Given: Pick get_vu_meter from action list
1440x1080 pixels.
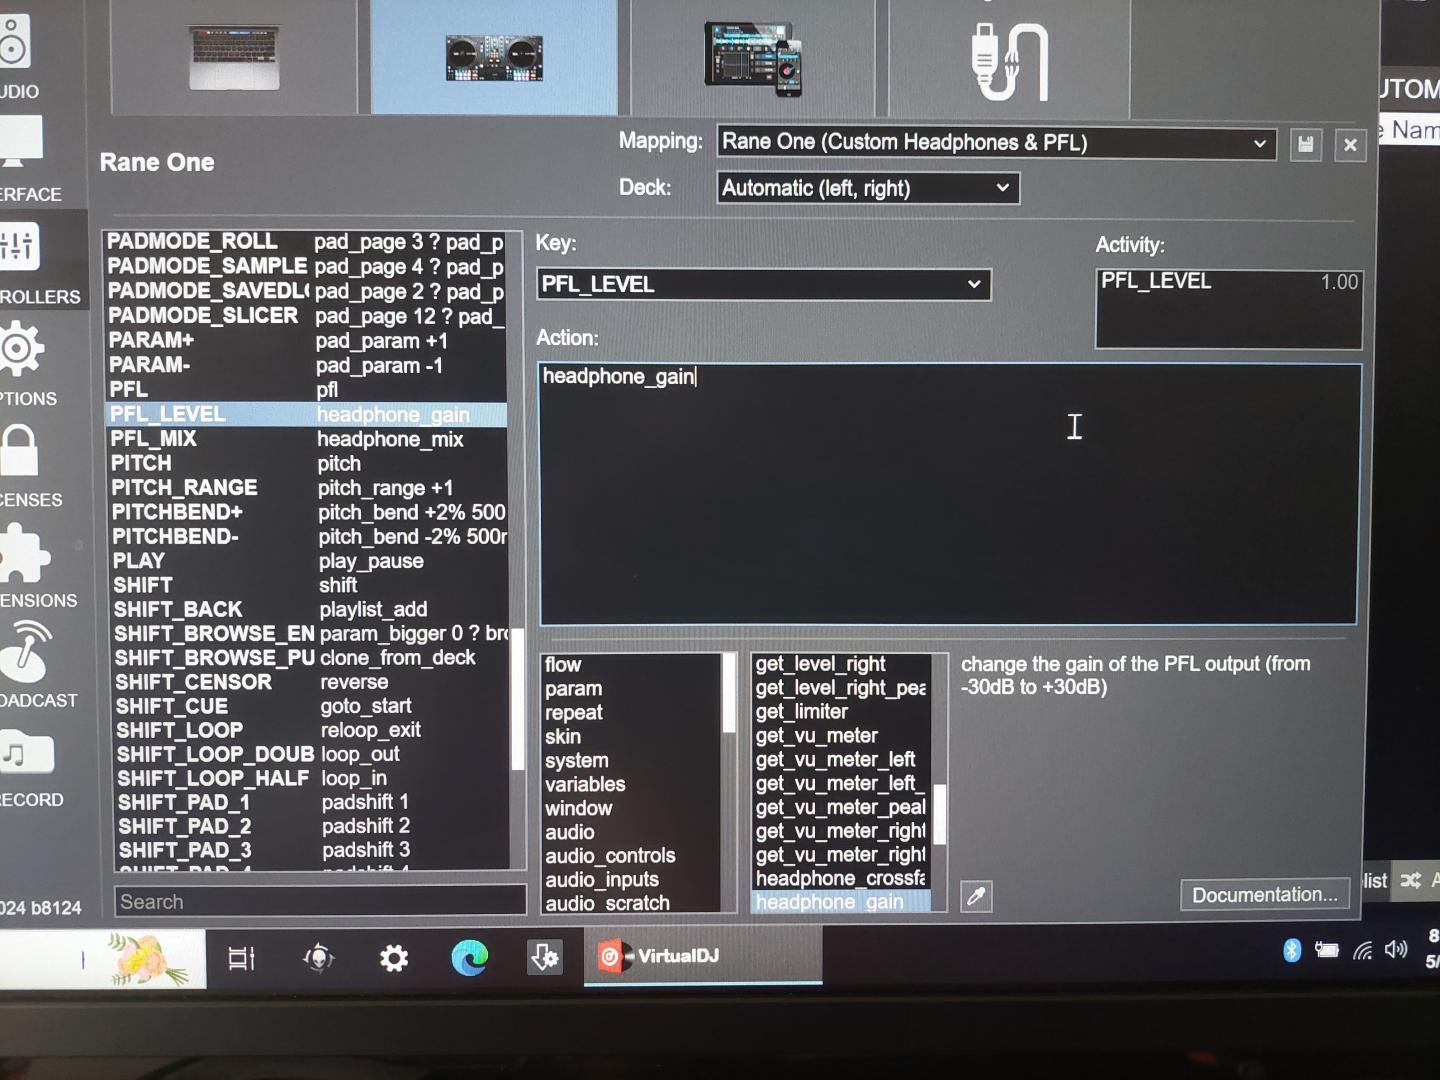Looking at the screenshot, I should click(x=841, y=736).
